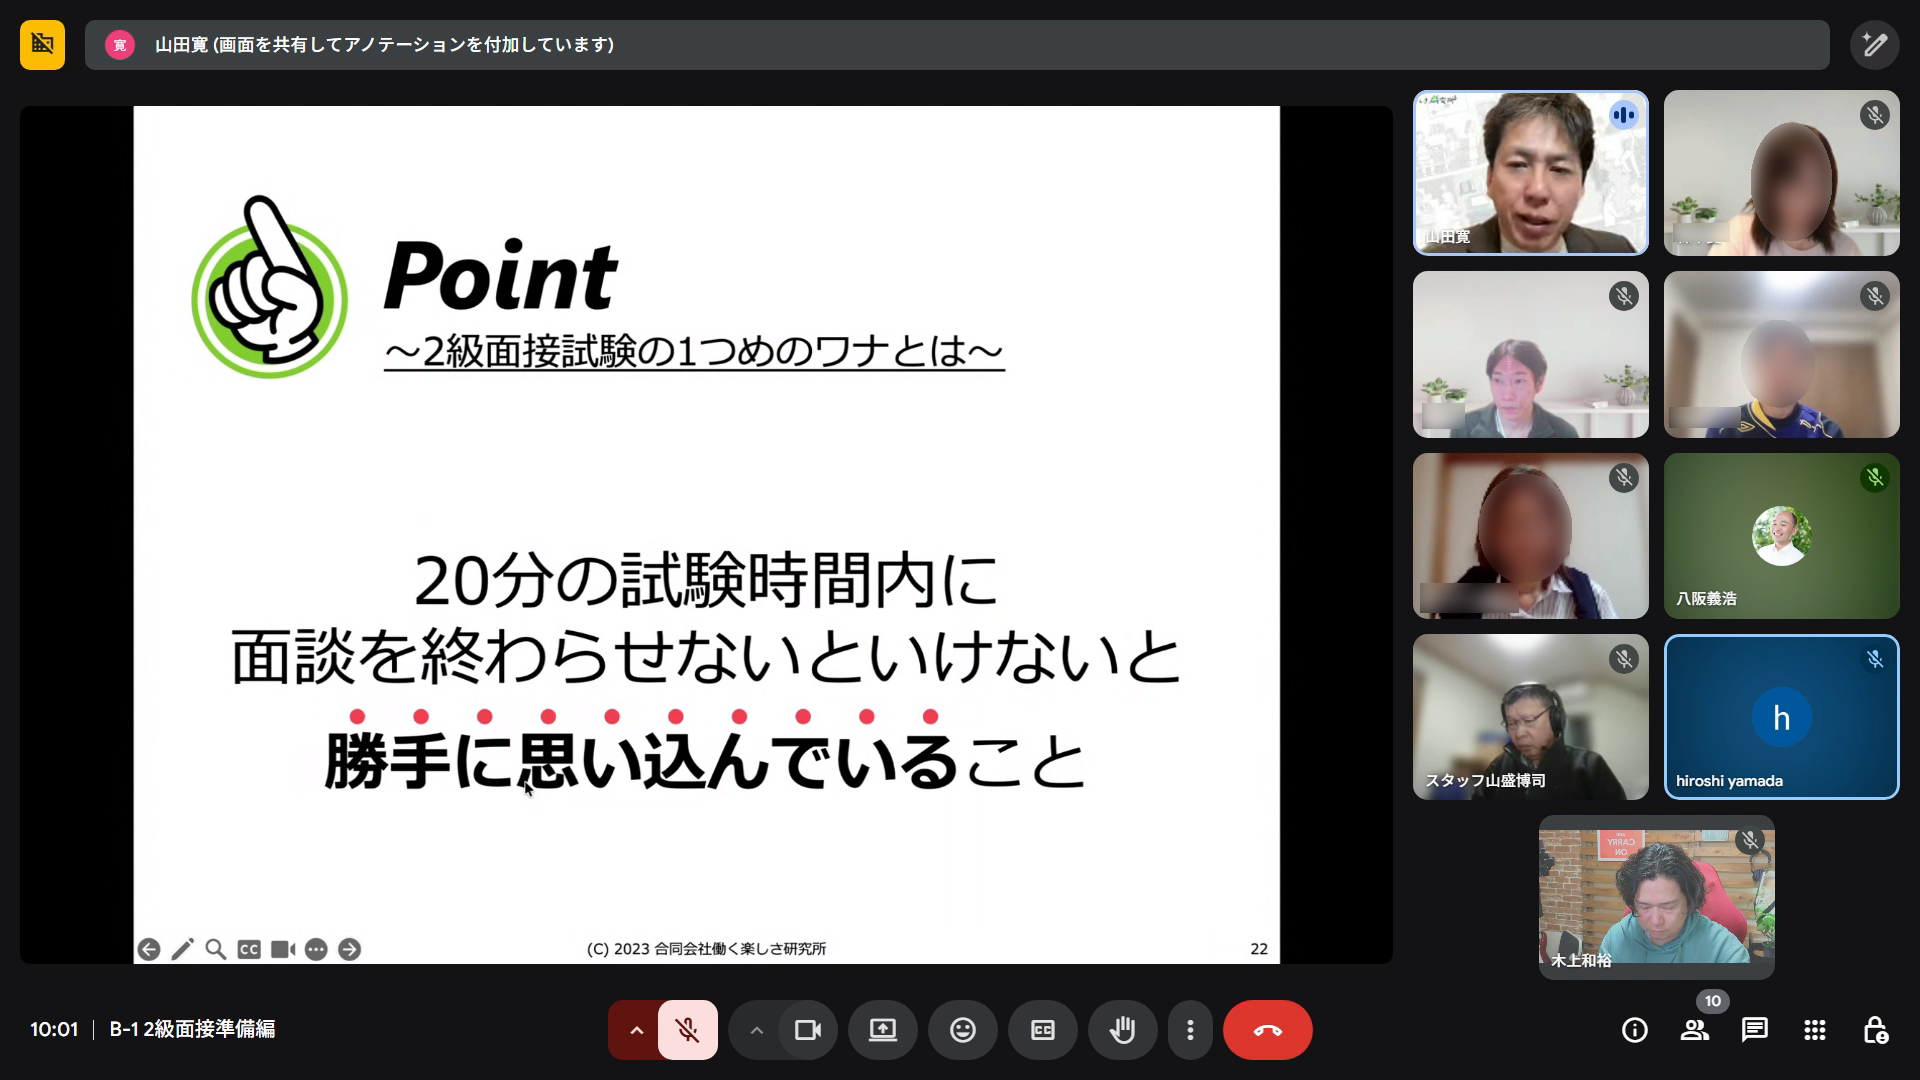This screenshot has width=1920, height=1080.
Task: Open the chat panel icon
Action: click(x=1754, y=1030)
